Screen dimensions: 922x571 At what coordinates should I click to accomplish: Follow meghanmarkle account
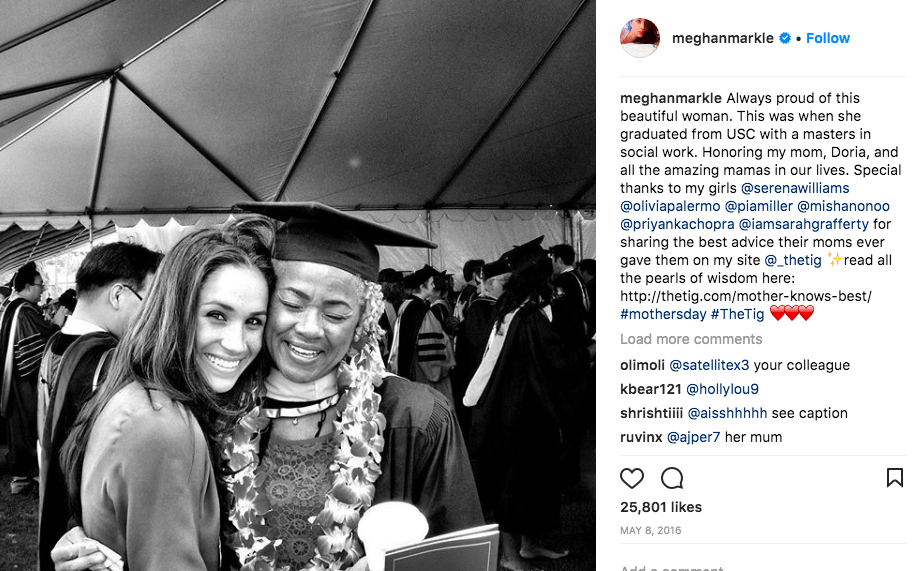coord(827,38)
